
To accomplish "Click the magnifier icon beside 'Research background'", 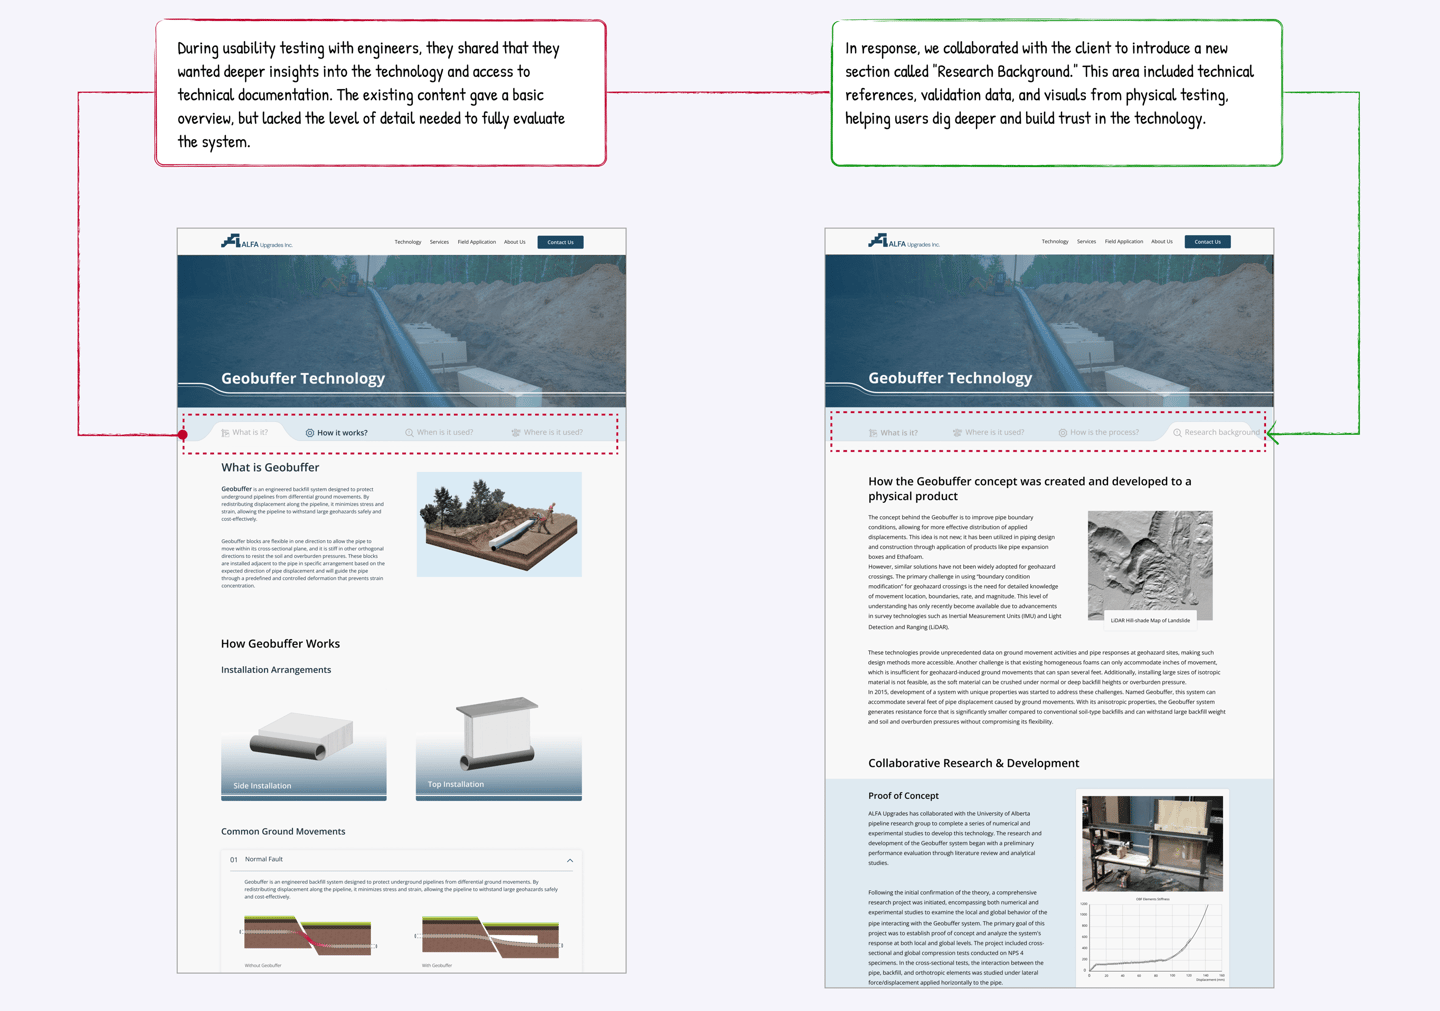I will (1177, 433).
